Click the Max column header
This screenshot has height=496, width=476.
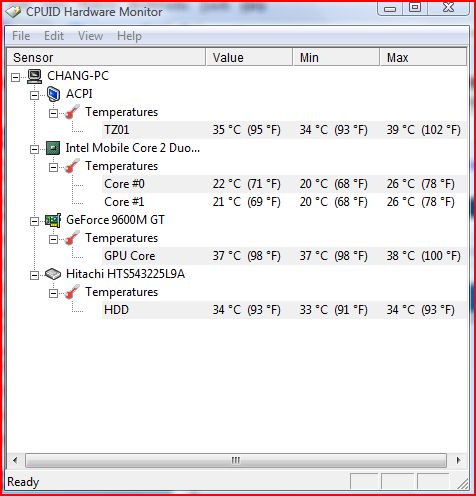(x=423, y=57)
